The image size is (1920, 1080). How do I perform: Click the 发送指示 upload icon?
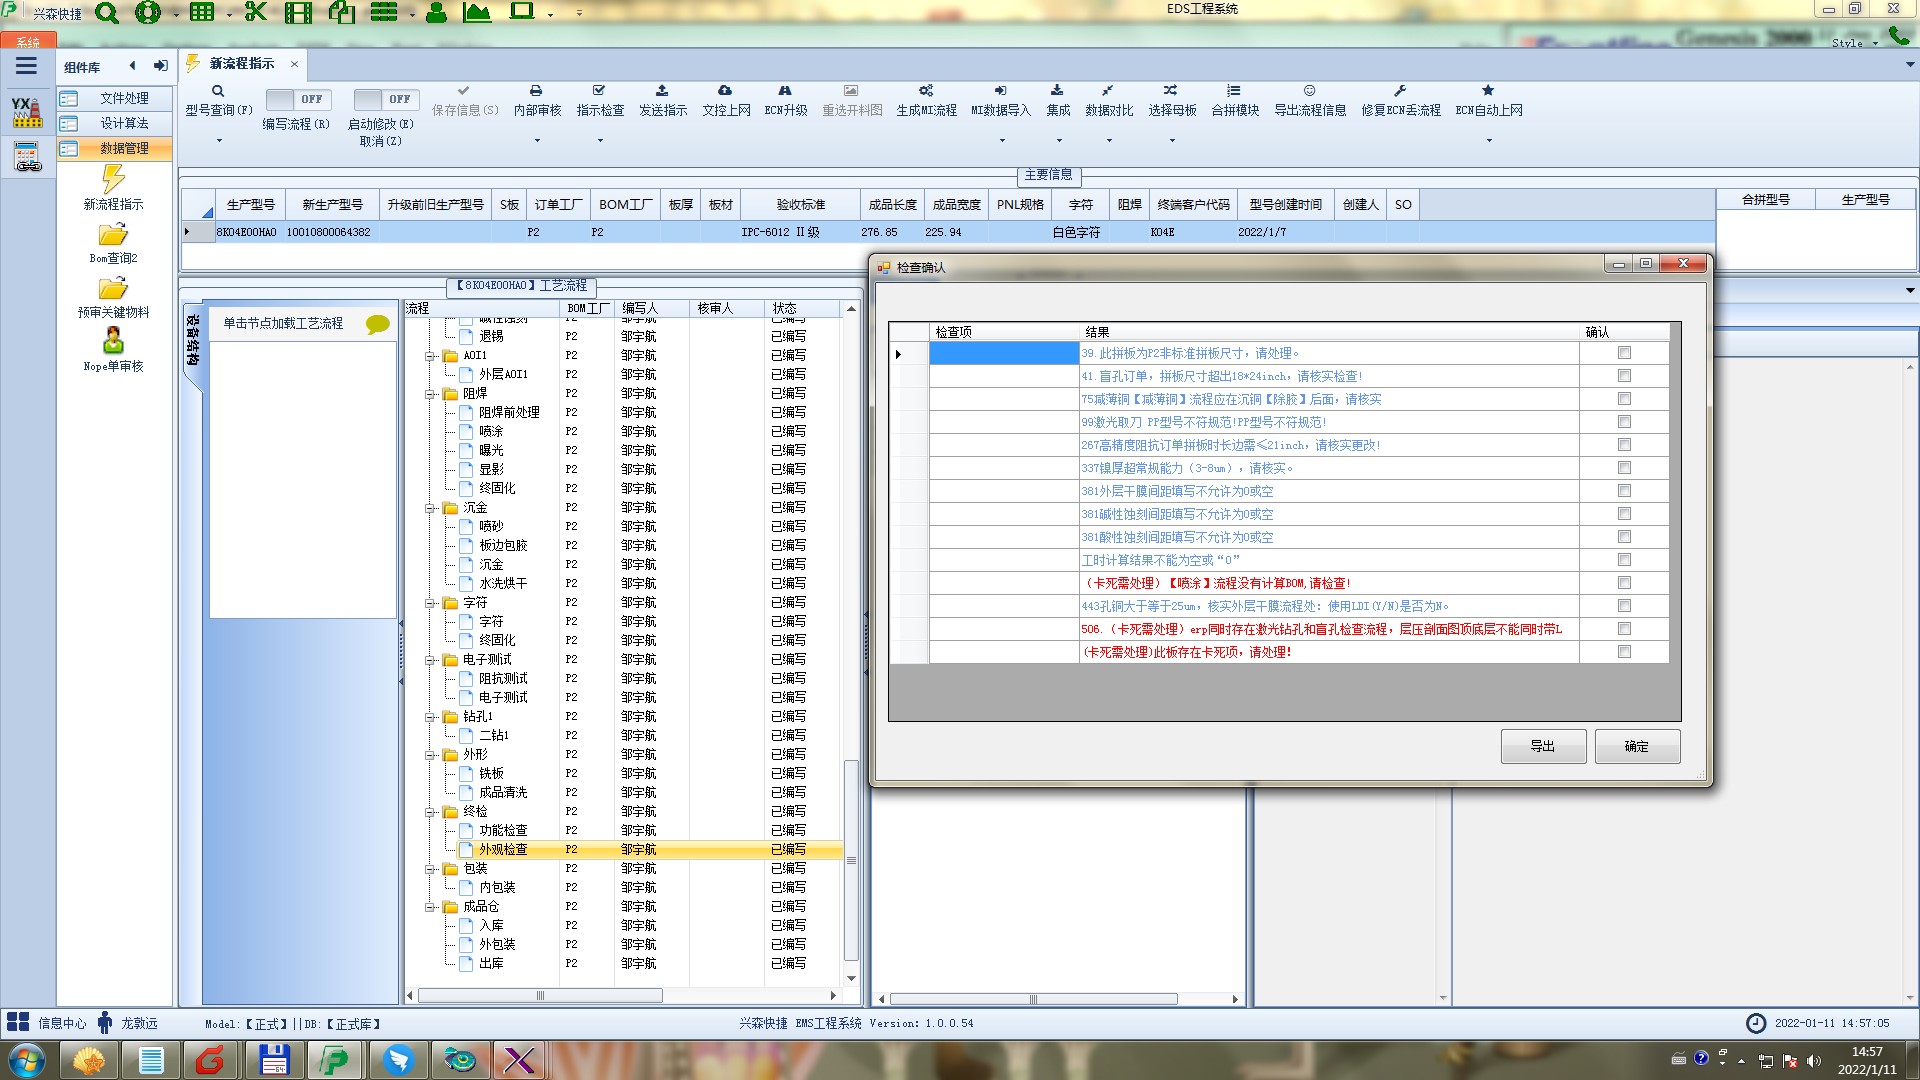point(662,91)
